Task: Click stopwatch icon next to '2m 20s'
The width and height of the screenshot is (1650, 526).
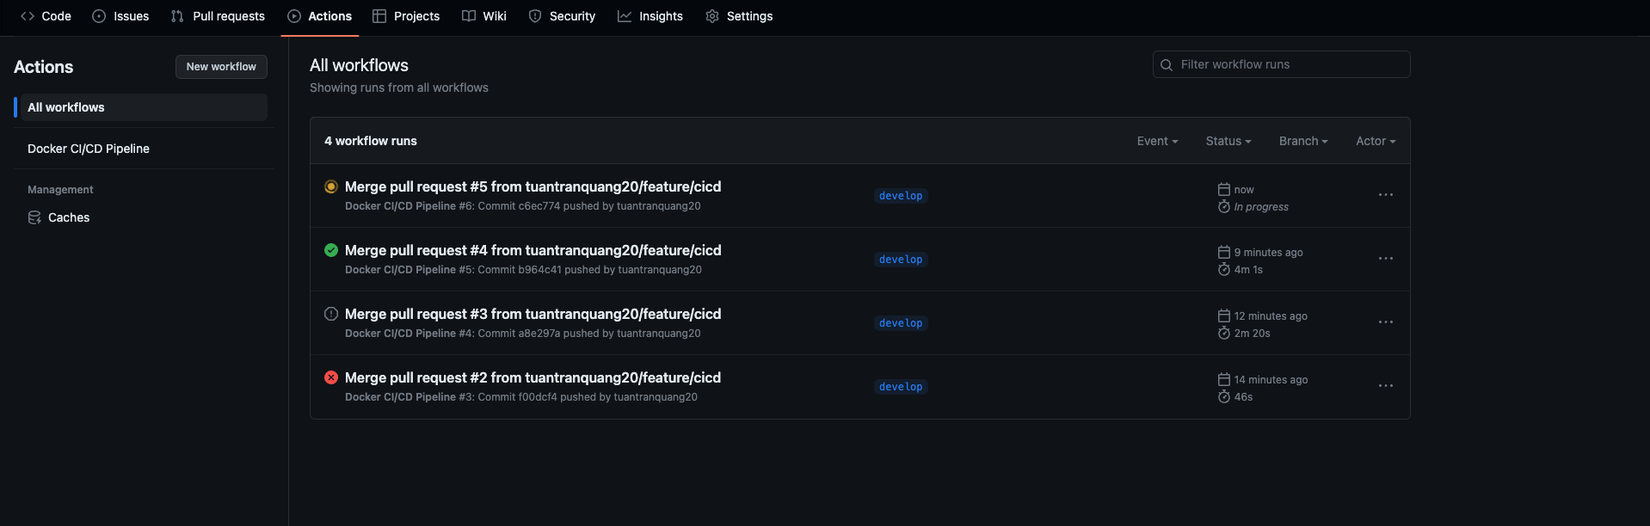Action: [1224, 333]
